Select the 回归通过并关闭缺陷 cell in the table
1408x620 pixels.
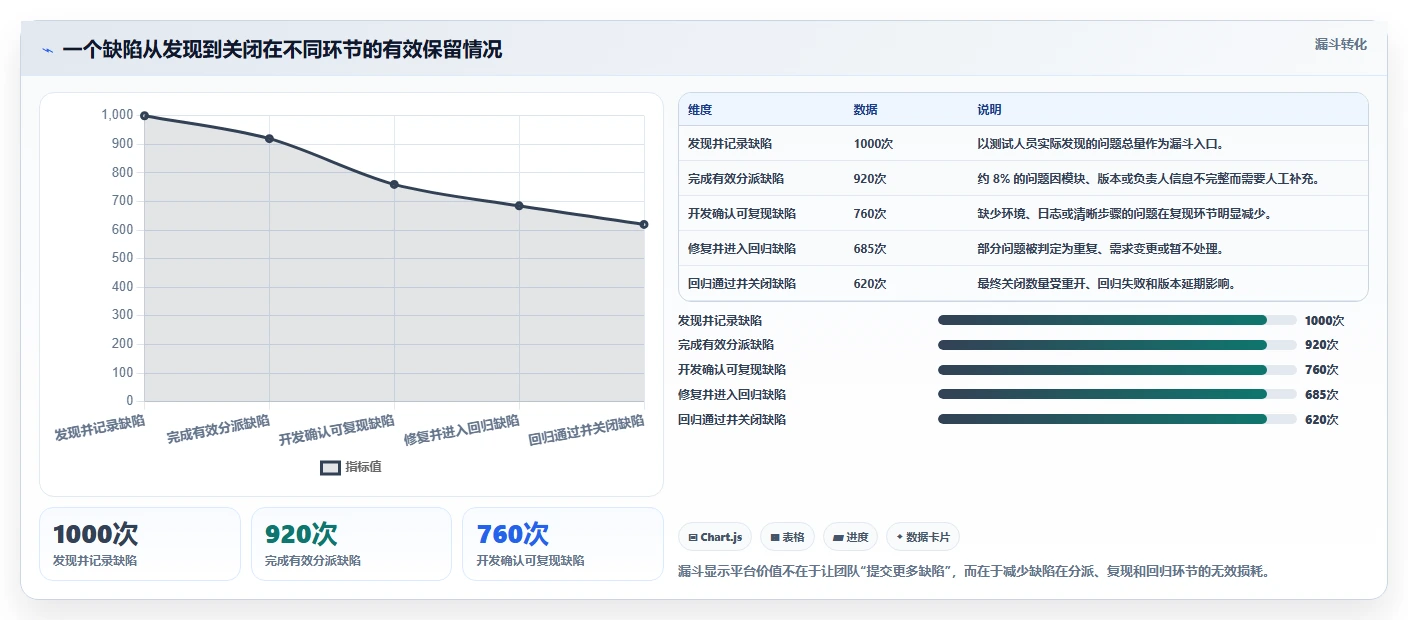pos(742,284)
